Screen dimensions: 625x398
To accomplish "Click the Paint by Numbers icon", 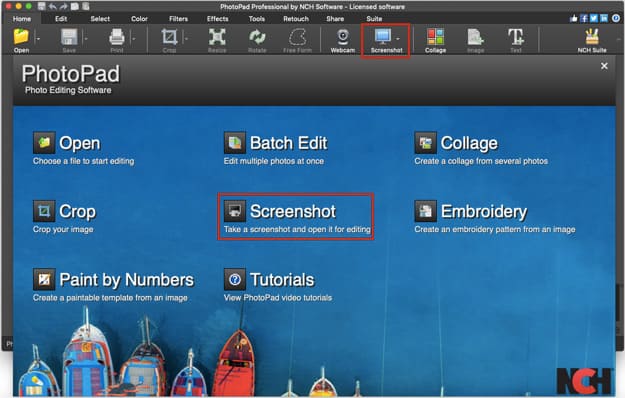I will (44, 279).
